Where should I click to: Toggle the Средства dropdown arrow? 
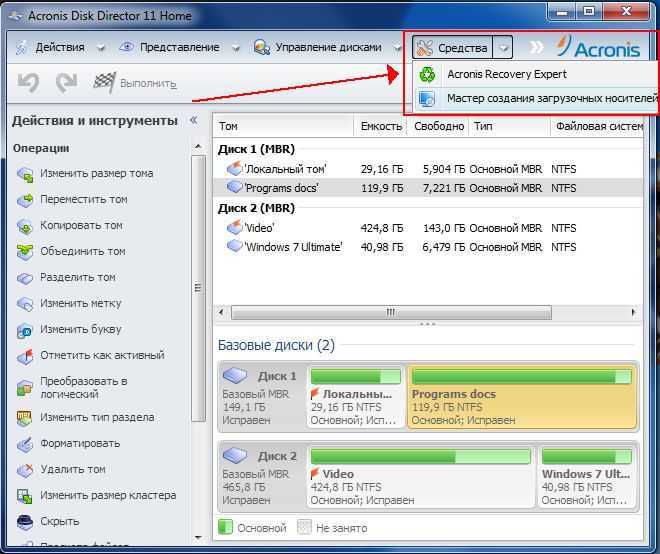point(503,48)
